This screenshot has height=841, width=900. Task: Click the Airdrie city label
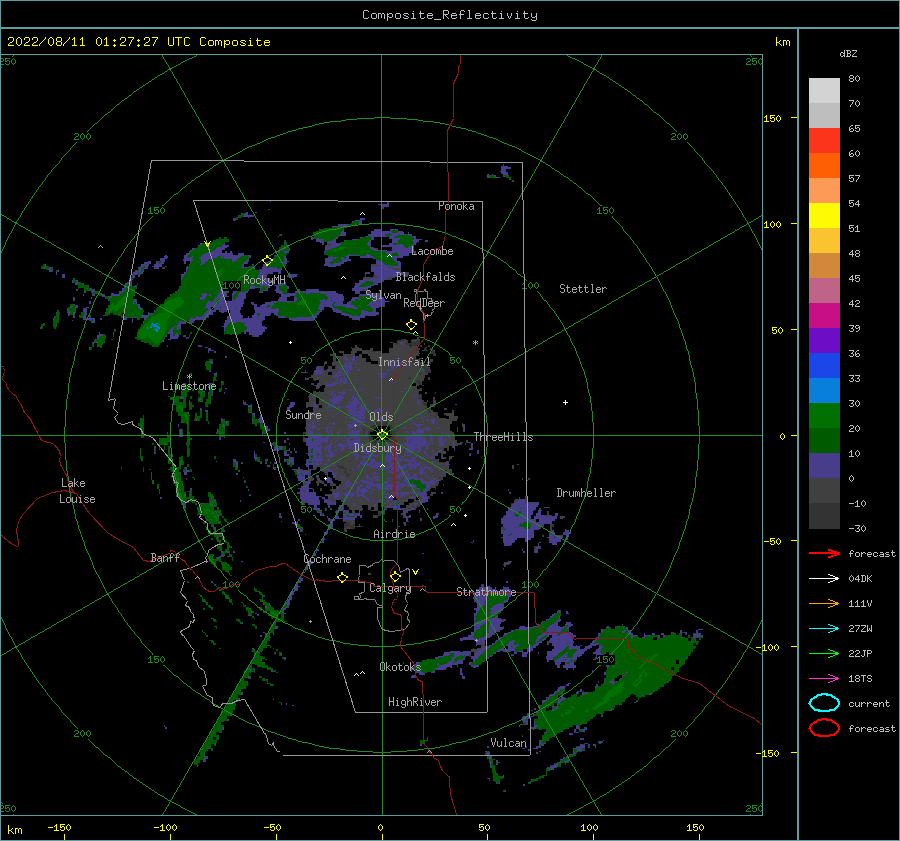point(394,534)
